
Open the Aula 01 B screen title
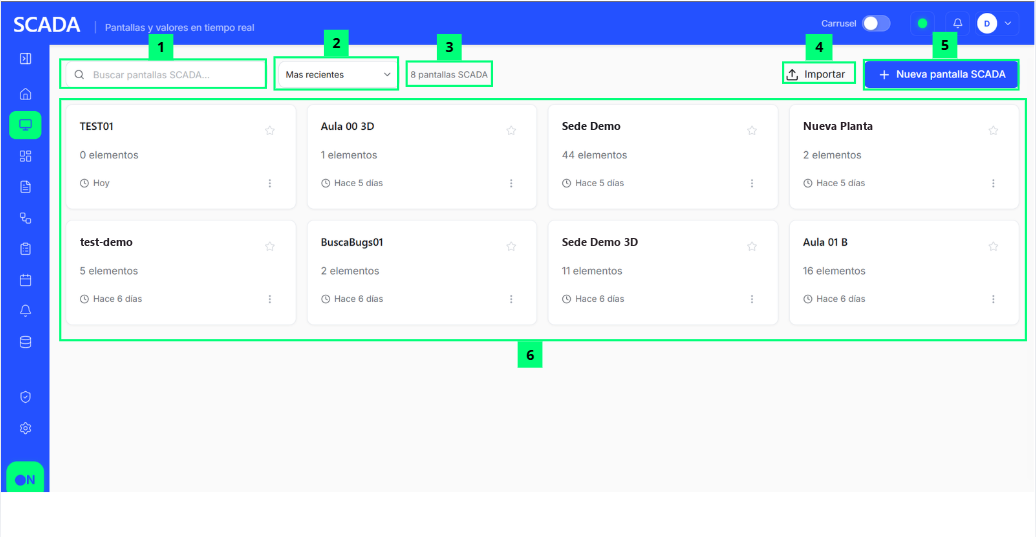point(825,242)
